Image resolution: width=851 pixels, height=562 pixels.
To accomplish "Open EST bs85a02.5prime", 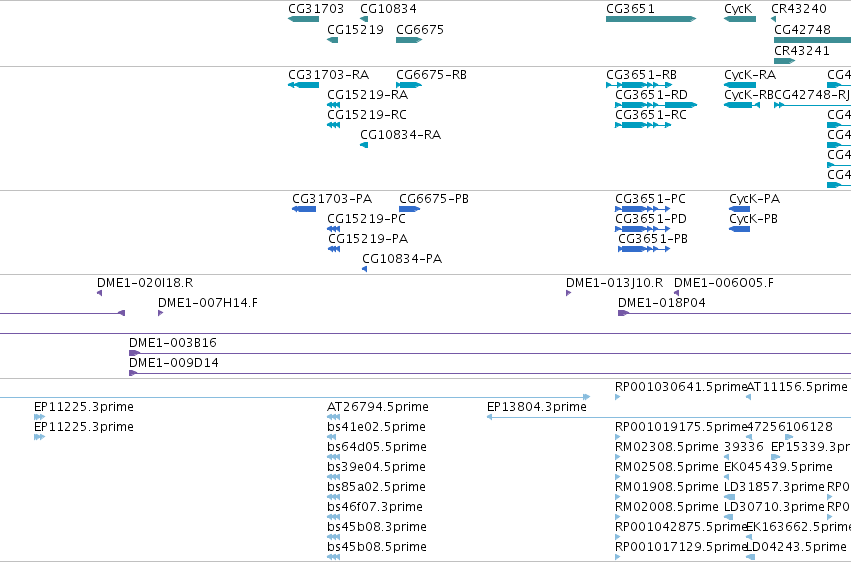I will [376, 487].
